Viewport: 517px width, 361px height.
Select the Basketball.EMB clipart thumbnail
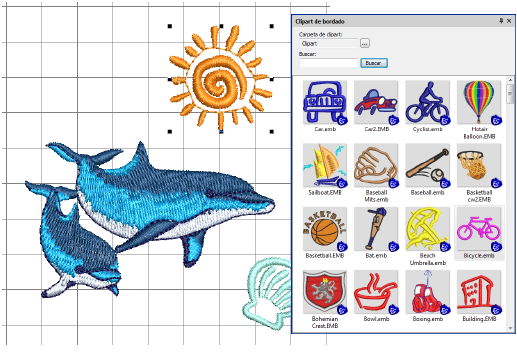pos(325,229)
